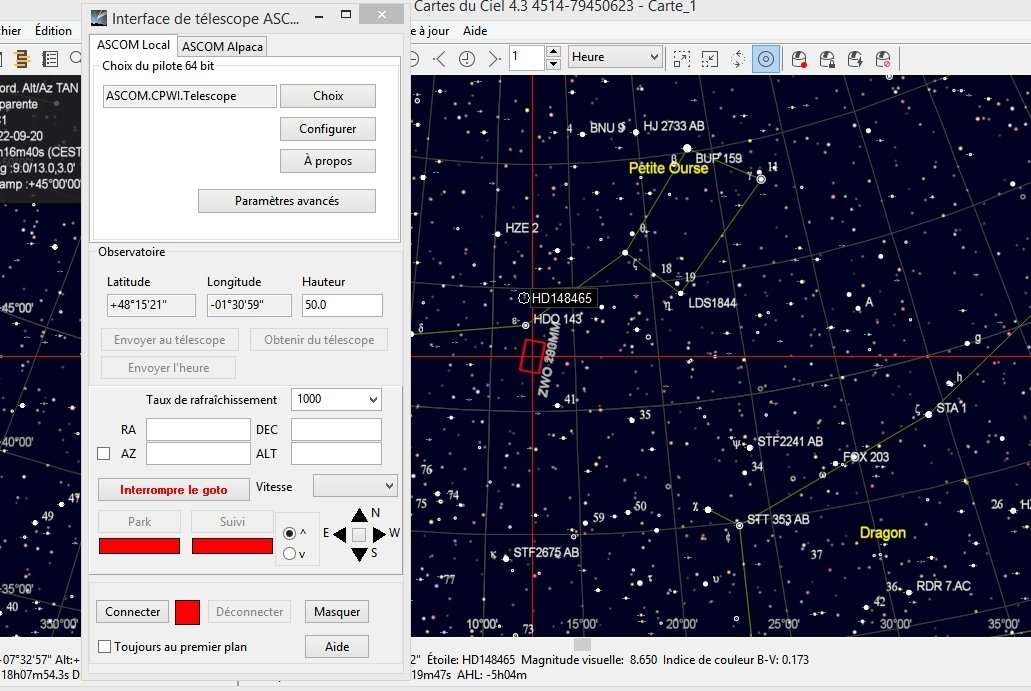Click the time step number field
The image size is (1031, 691).
click(527, 57)
